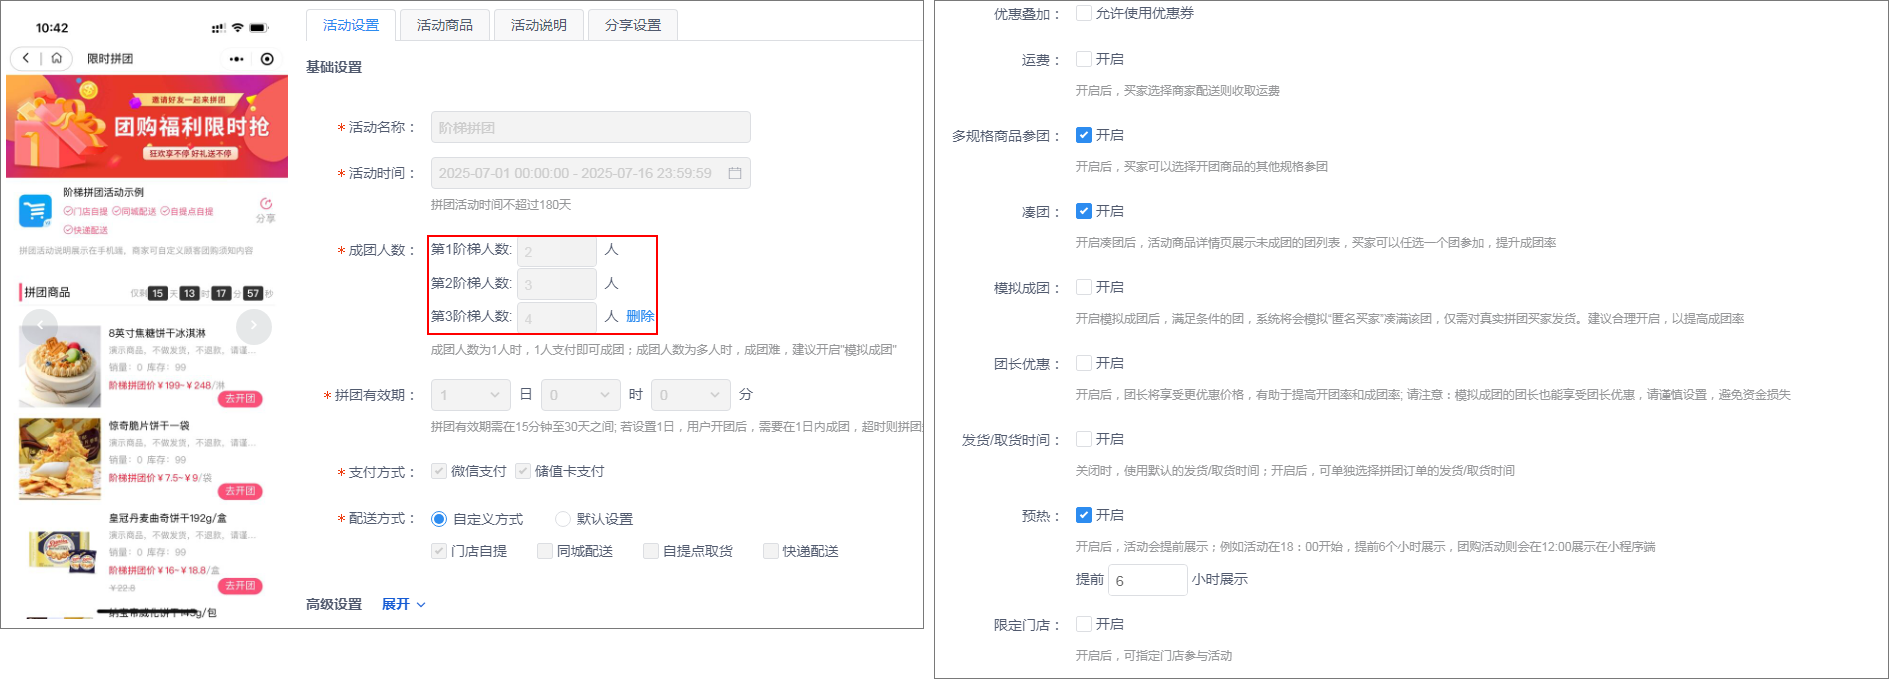Toggle the 预热 开启 checkbox
This screenshot has height=679, width=1889.
pos(1084,515)
